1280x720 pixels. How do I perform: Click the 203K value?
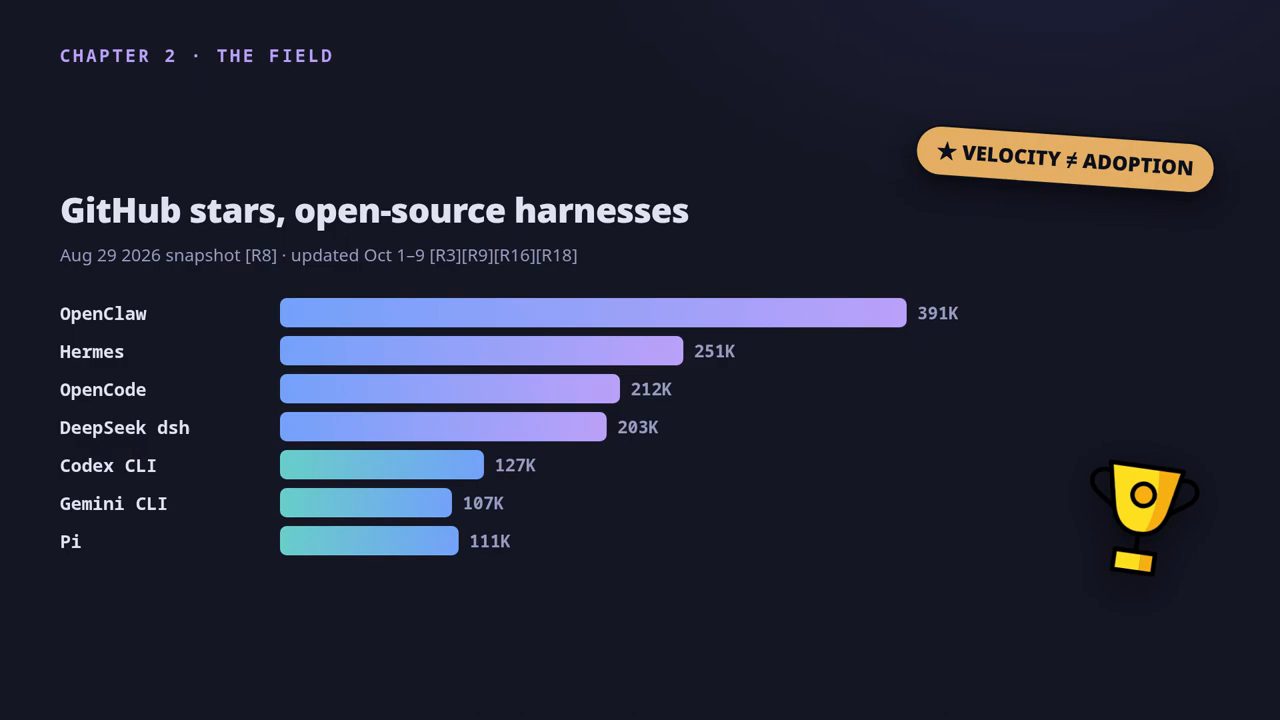(x=638, y=427)
